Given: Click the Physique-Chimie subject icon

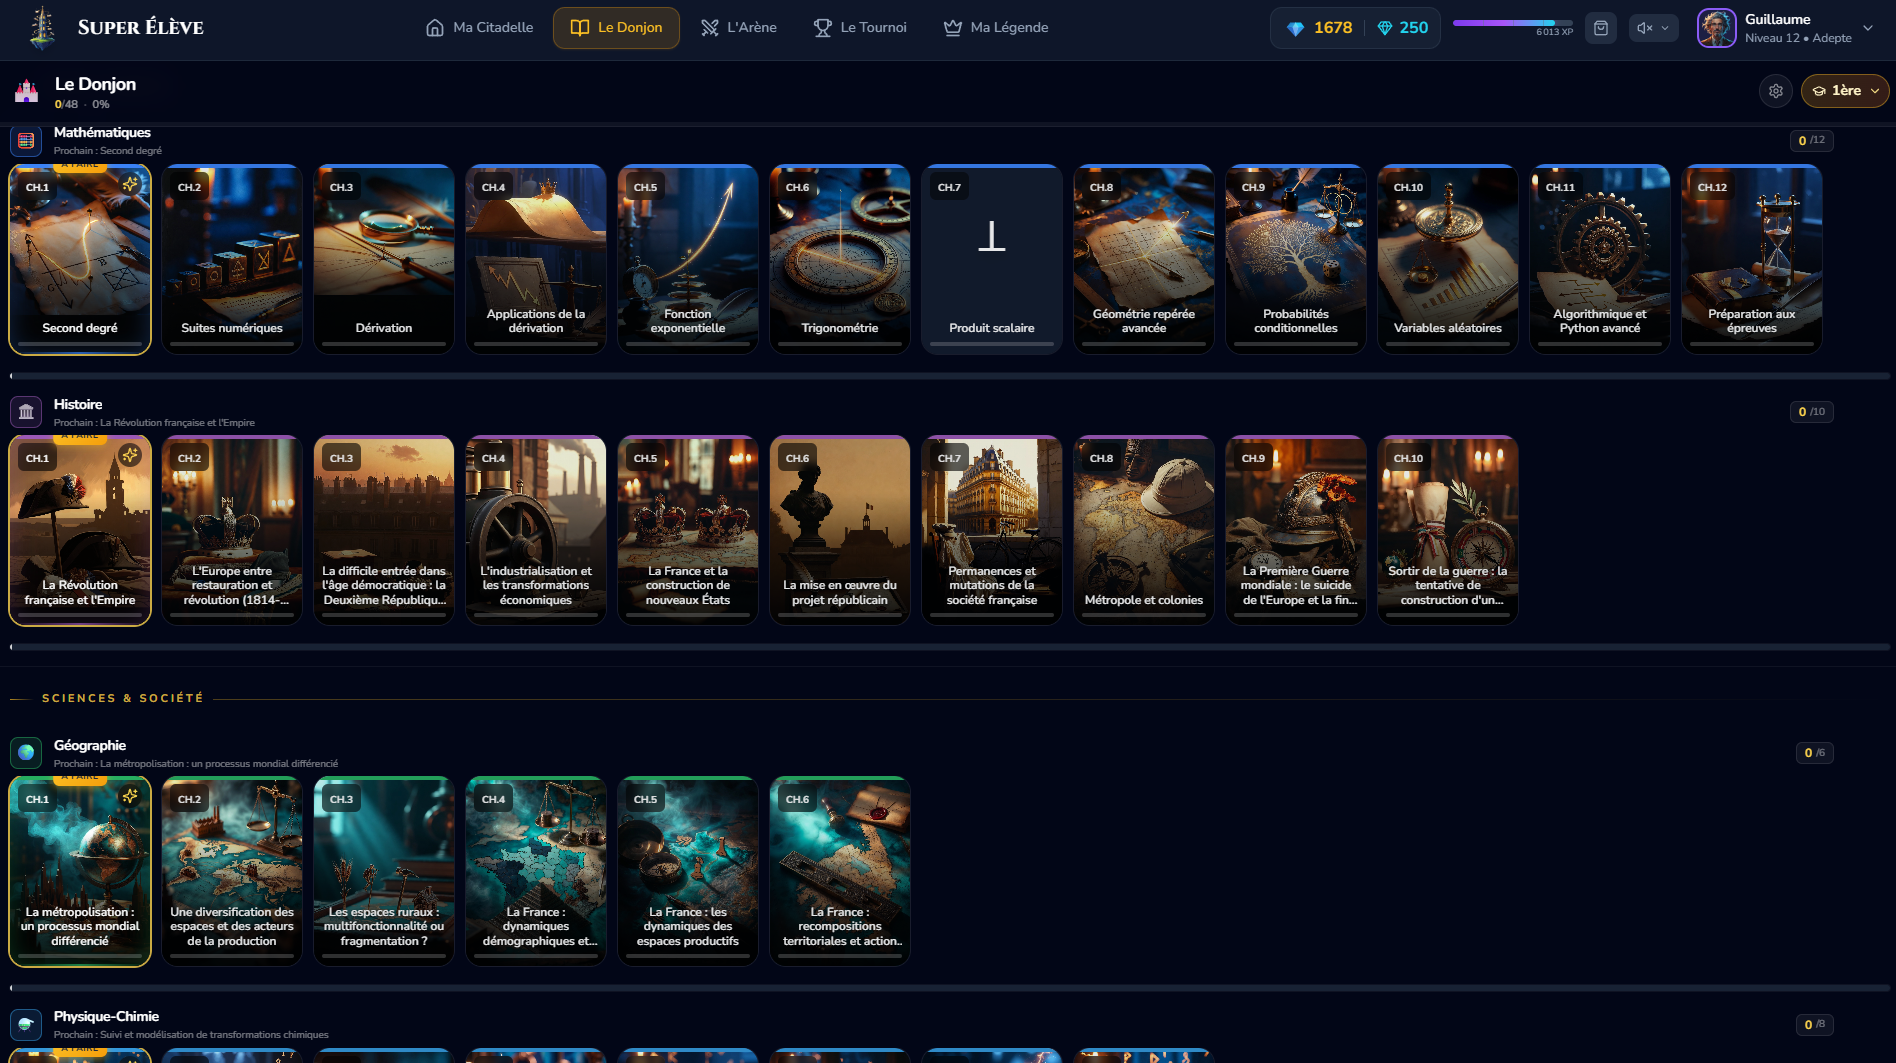Looking at the screenshot, I should click(x=26, y=1024).
